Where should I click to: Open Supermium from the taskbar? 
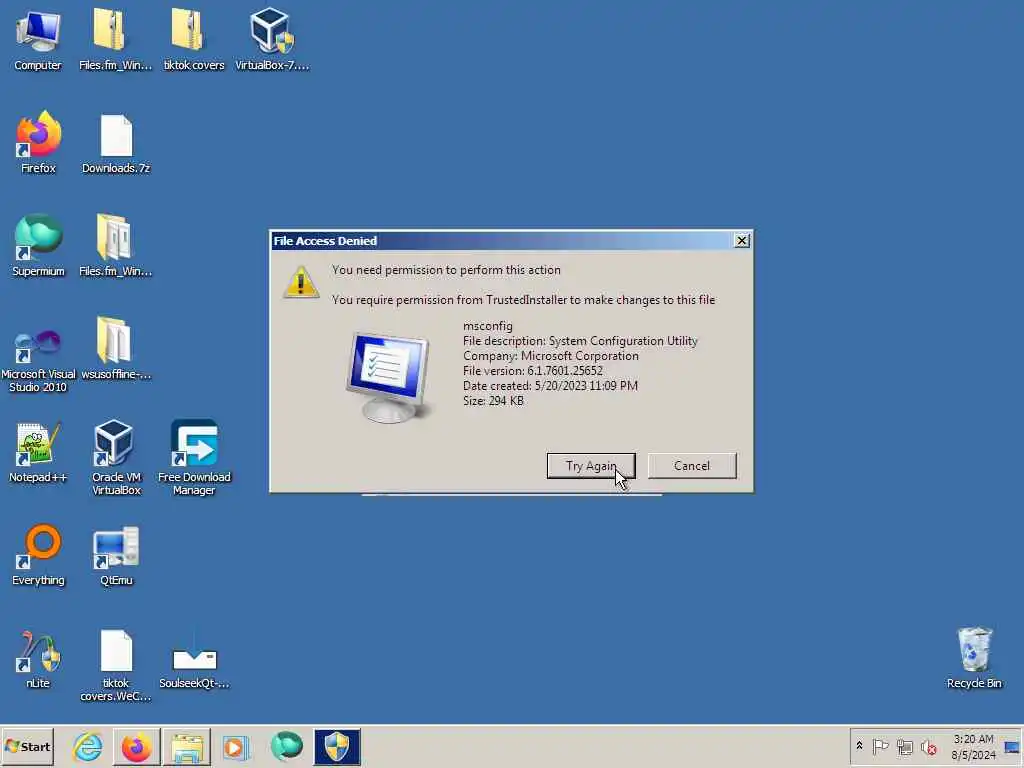point(287,746)
